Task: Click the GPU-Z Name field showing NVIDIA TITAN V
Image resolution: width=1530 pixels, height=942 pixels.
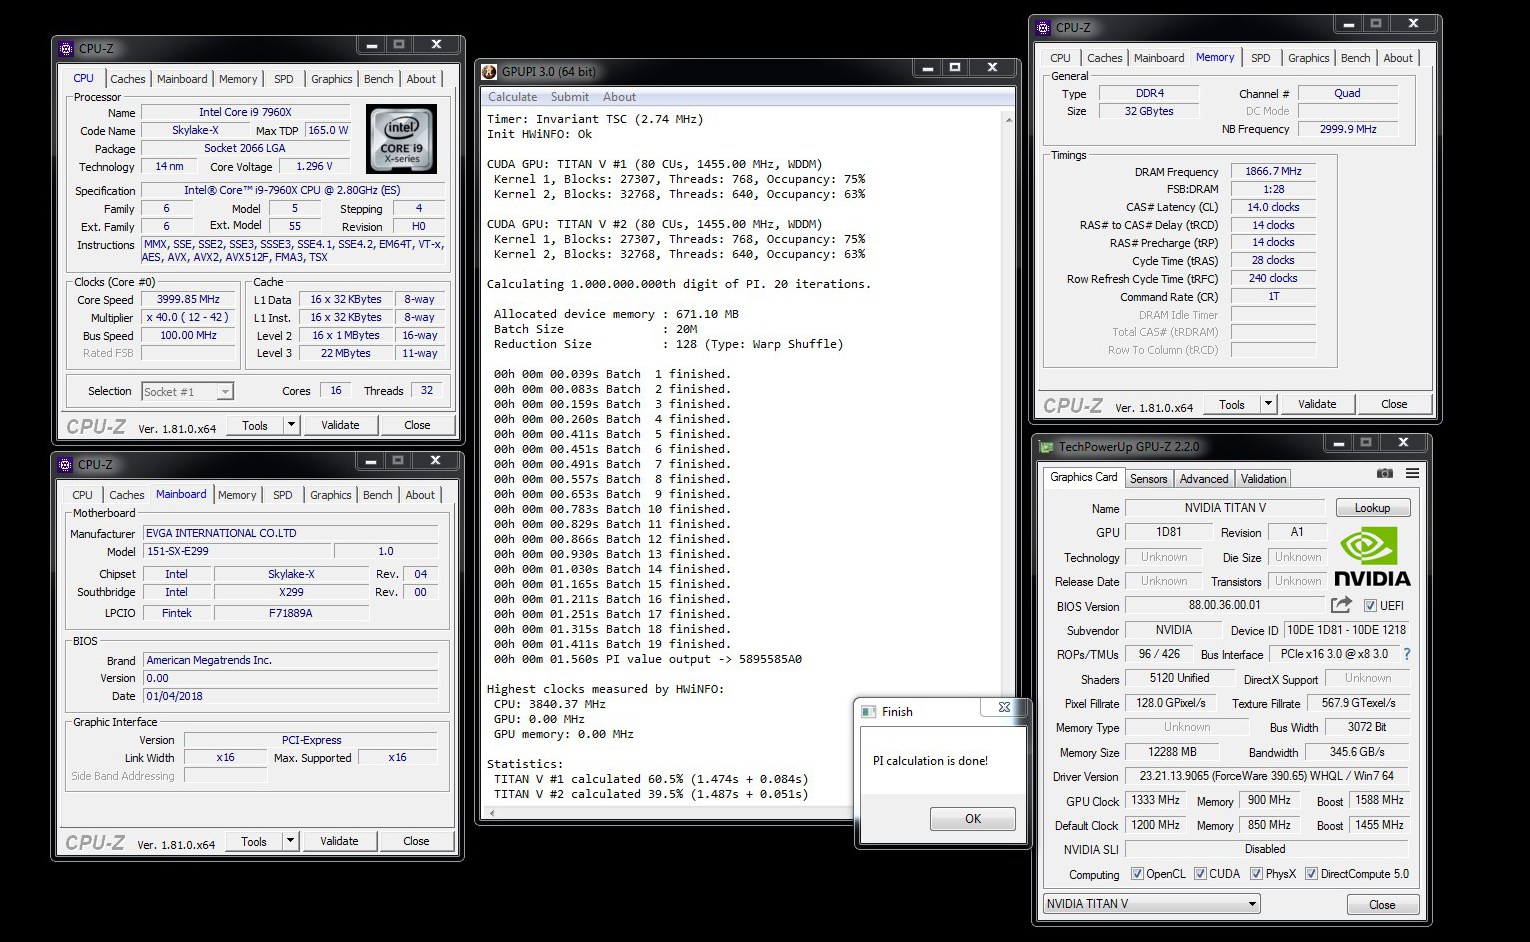Action: (x=1225, y=508)
